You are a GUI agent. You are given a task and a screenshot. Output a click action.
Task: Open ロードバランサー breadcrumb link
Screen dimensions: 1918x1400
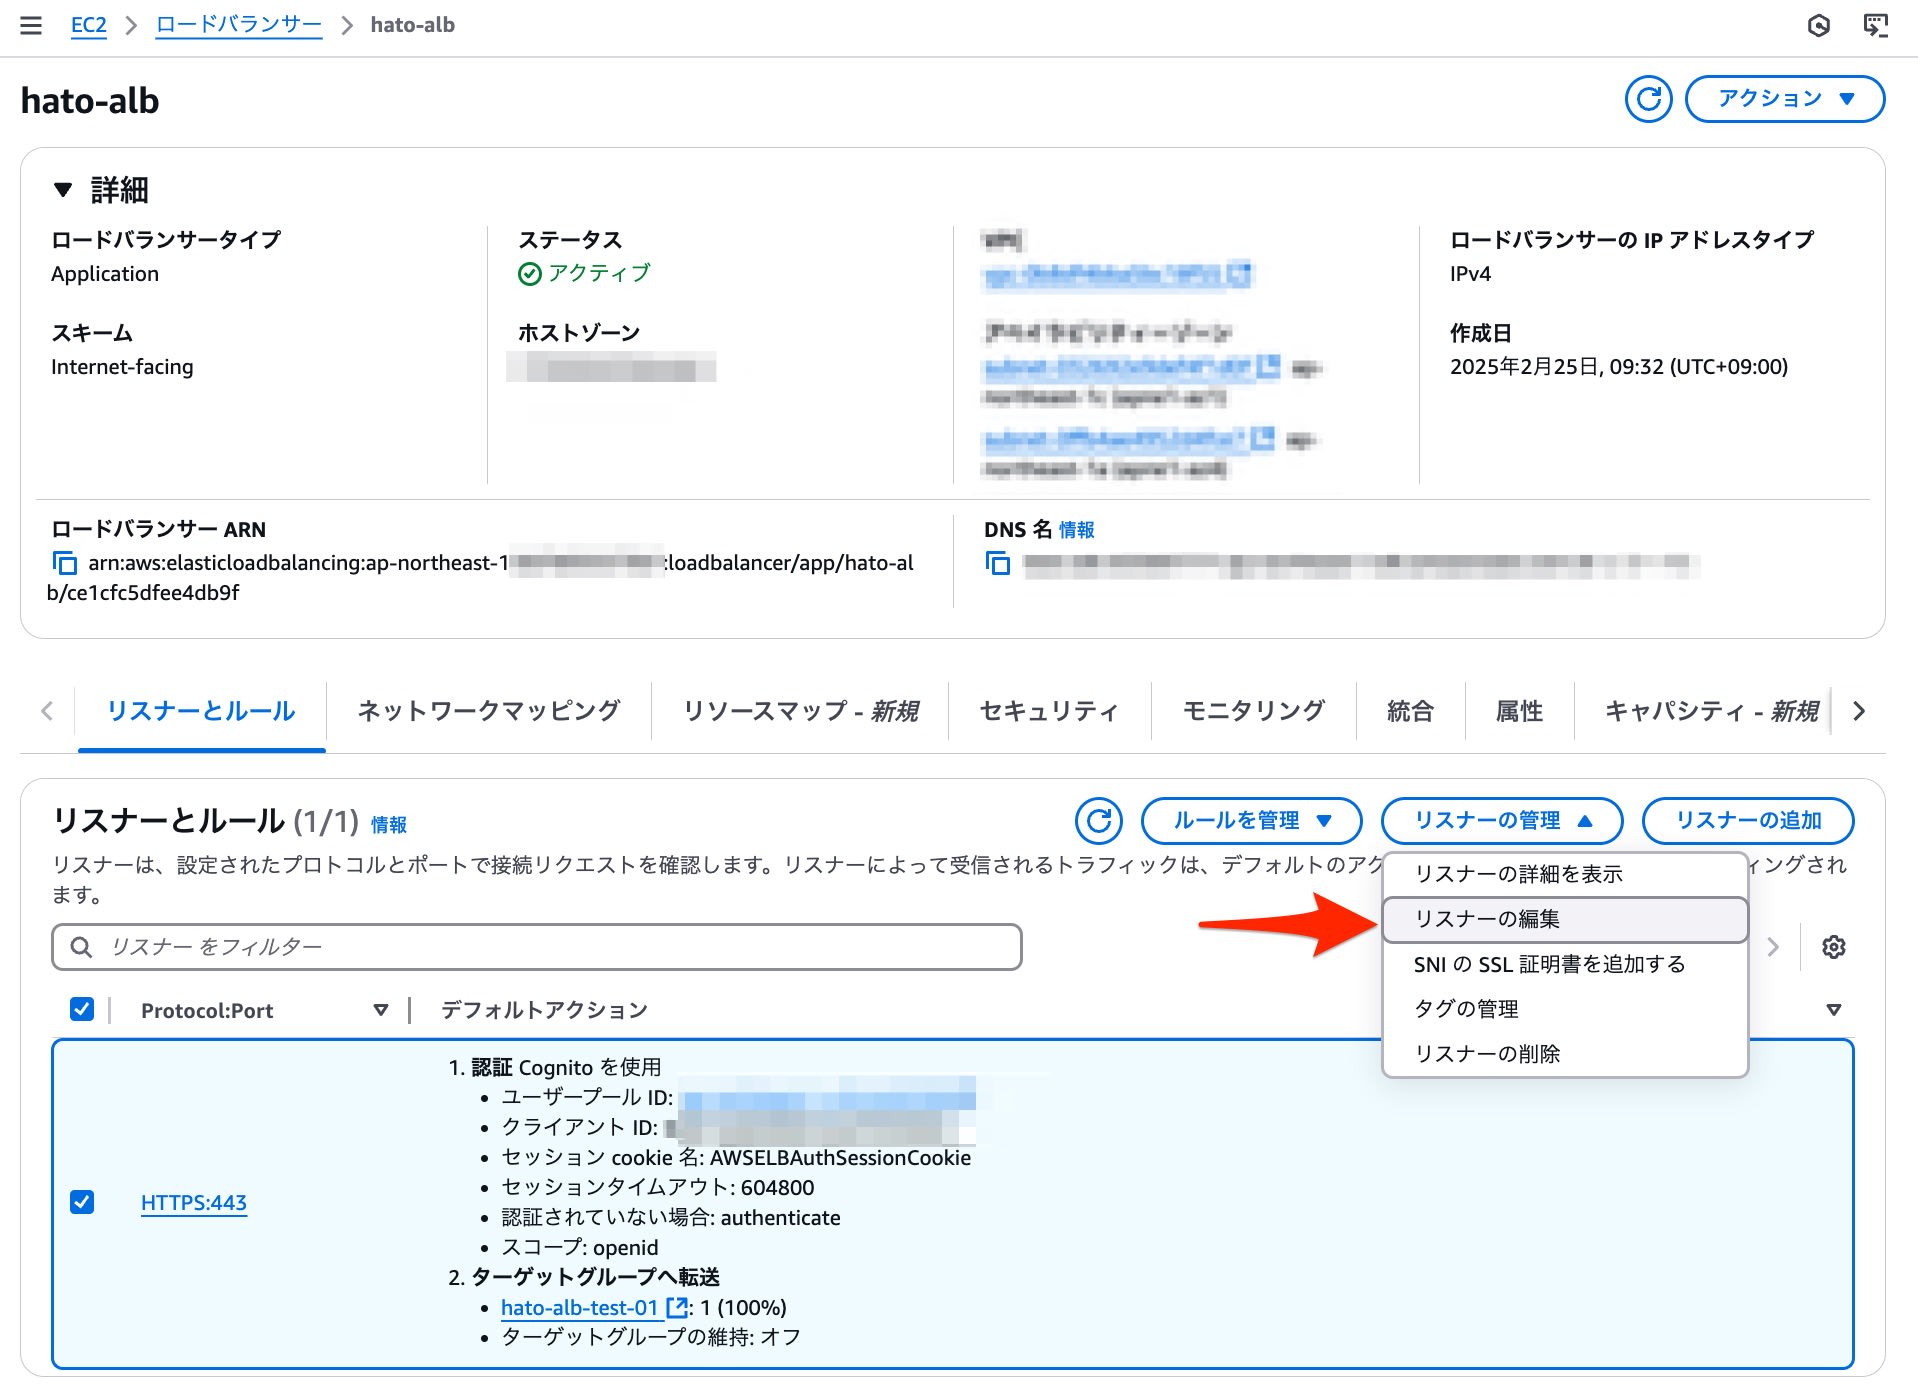239,25
